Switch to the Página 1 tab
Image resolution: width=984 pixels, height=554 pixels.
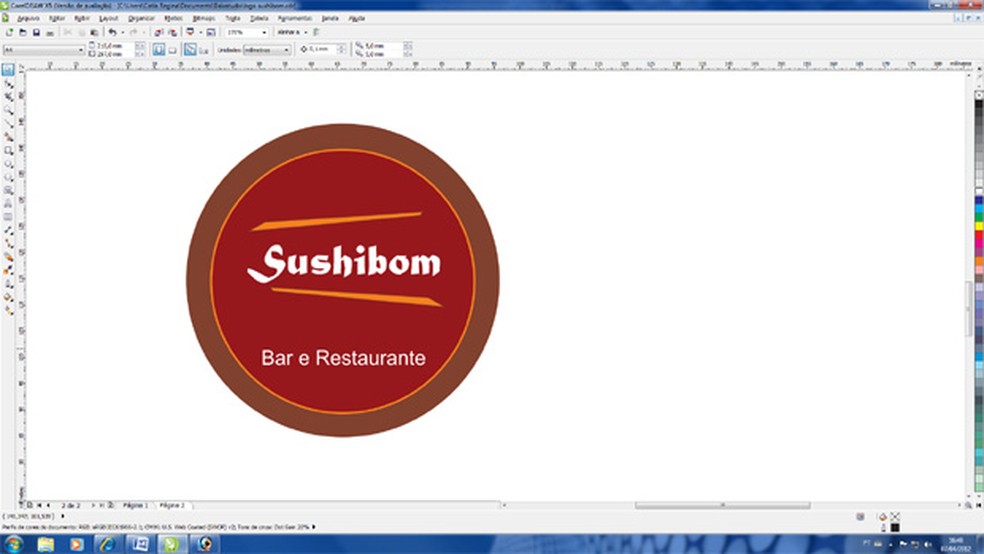tap(134, 505)
